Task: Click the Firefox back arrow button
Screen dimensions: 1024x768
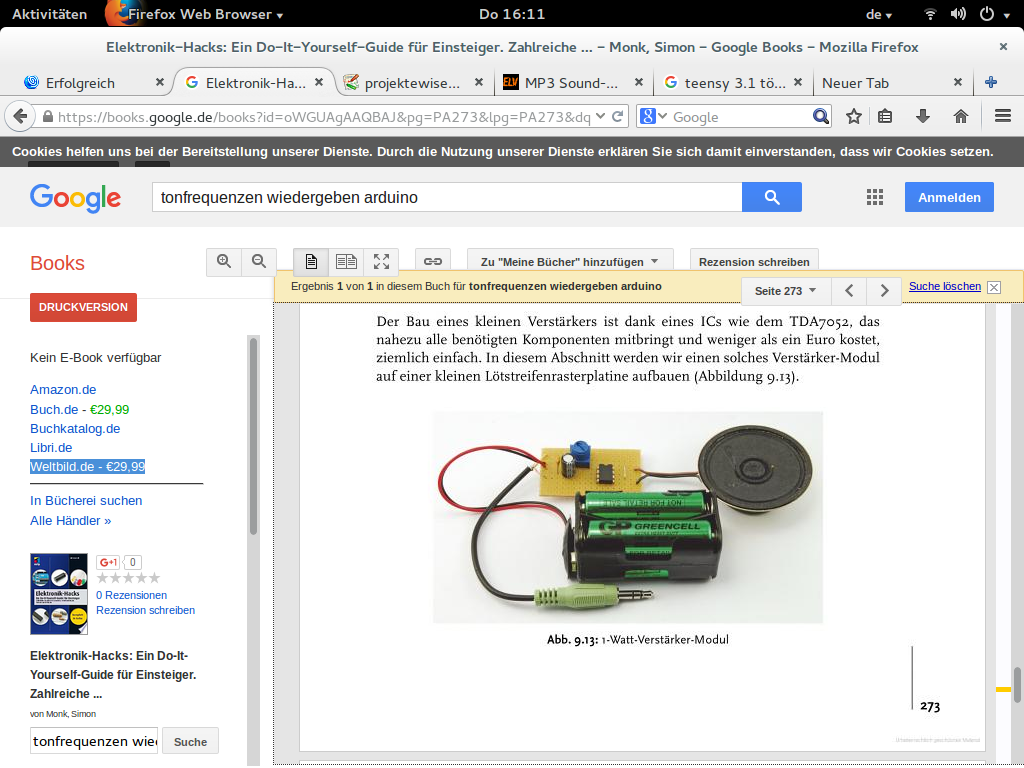Action: pos(20,117)
